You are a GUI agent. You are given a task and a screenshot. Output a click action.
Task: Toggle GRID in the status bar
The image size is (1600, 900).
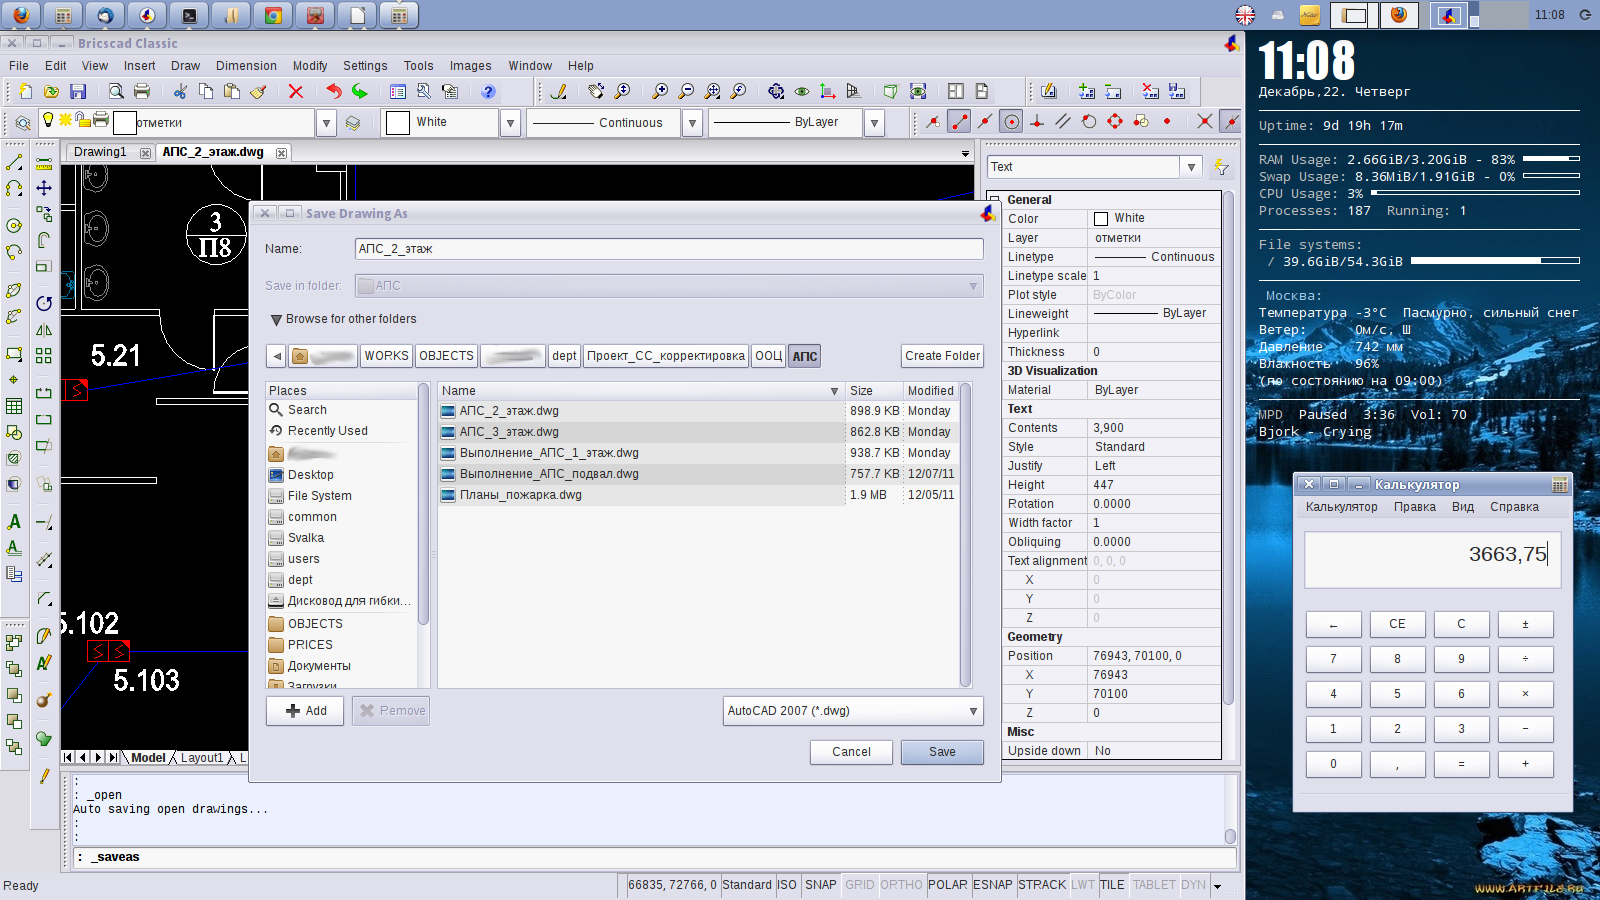(859, 885)
